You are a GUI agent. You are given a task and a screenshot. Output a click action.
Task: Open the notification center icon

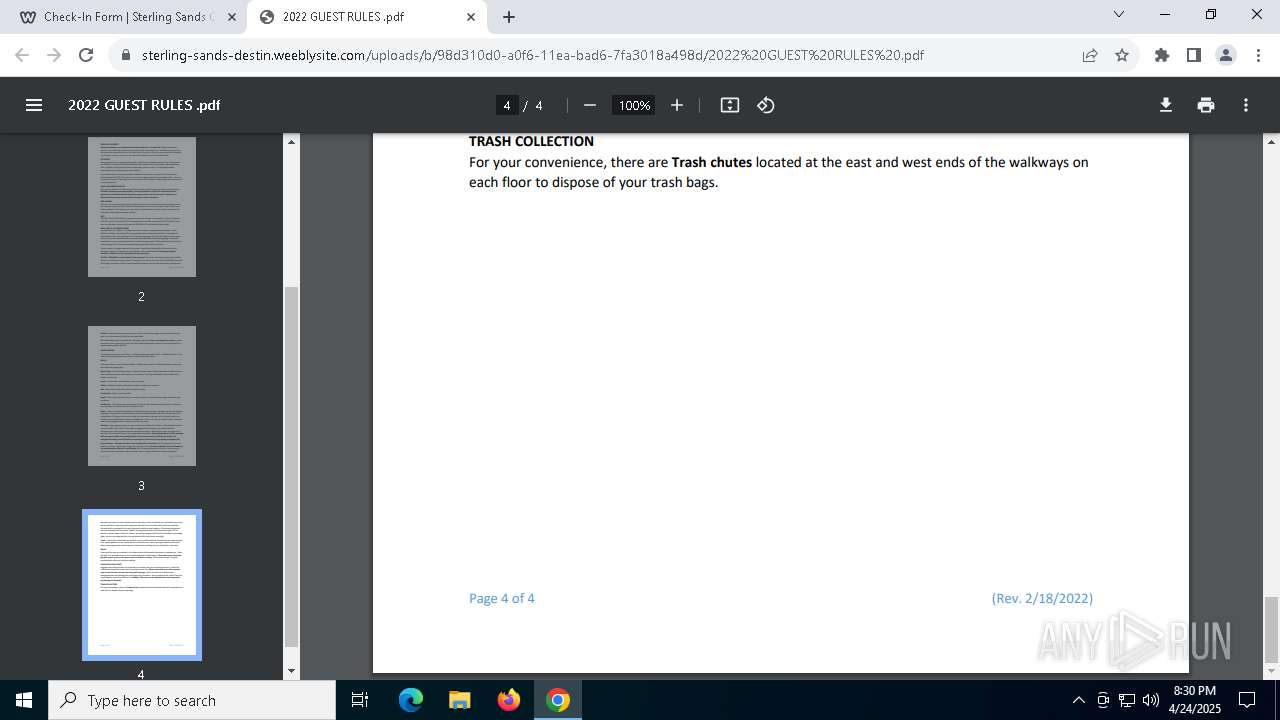pyautogui.click(x=1247, y=700)
